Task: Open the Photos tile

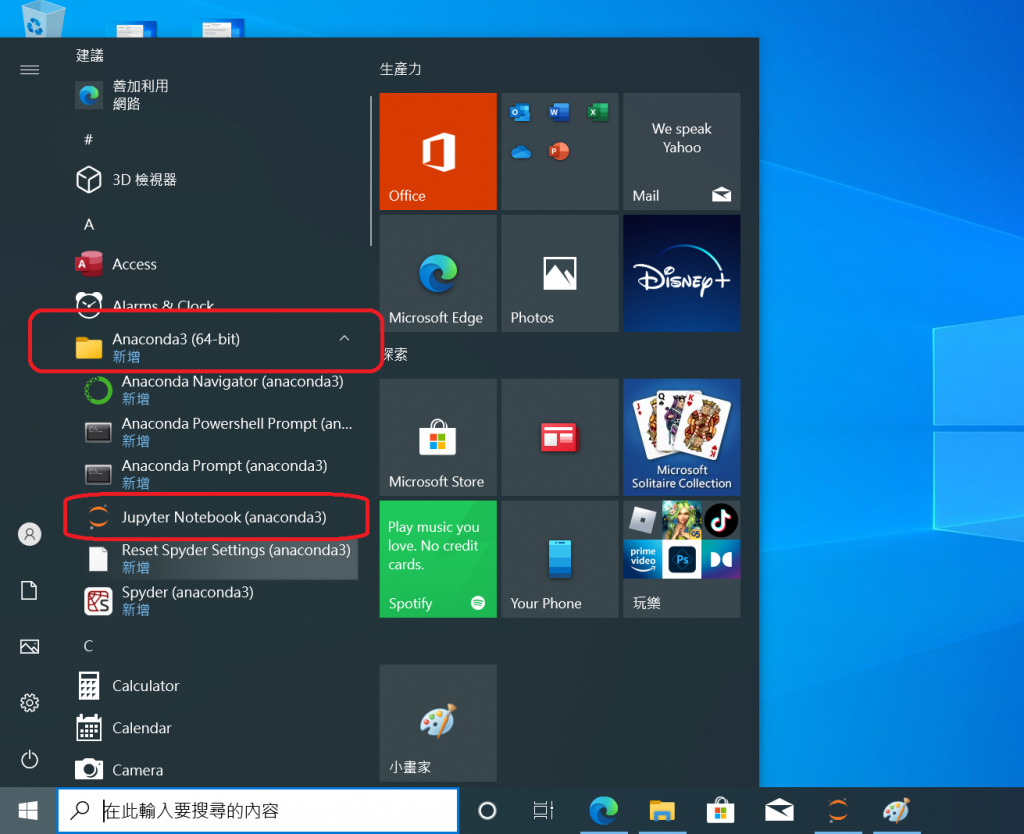Action: pyautogui.click(x=560, y=273)
